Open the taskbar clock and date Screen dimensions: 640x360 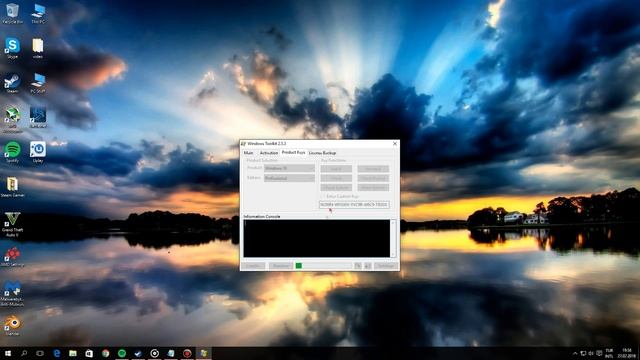tap(627, 353)
